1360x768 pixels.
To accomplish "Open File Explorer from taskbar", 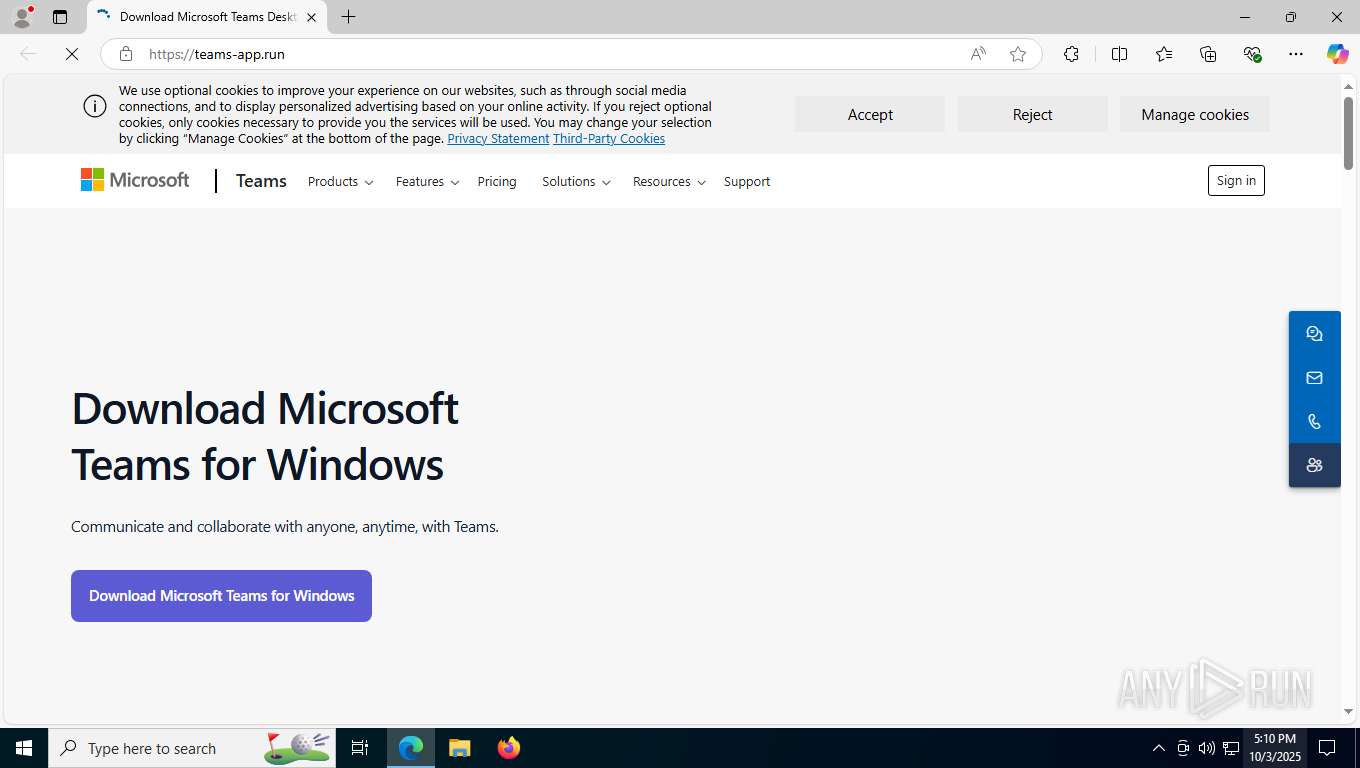I will pyautogui.click(x=459, y=748).
